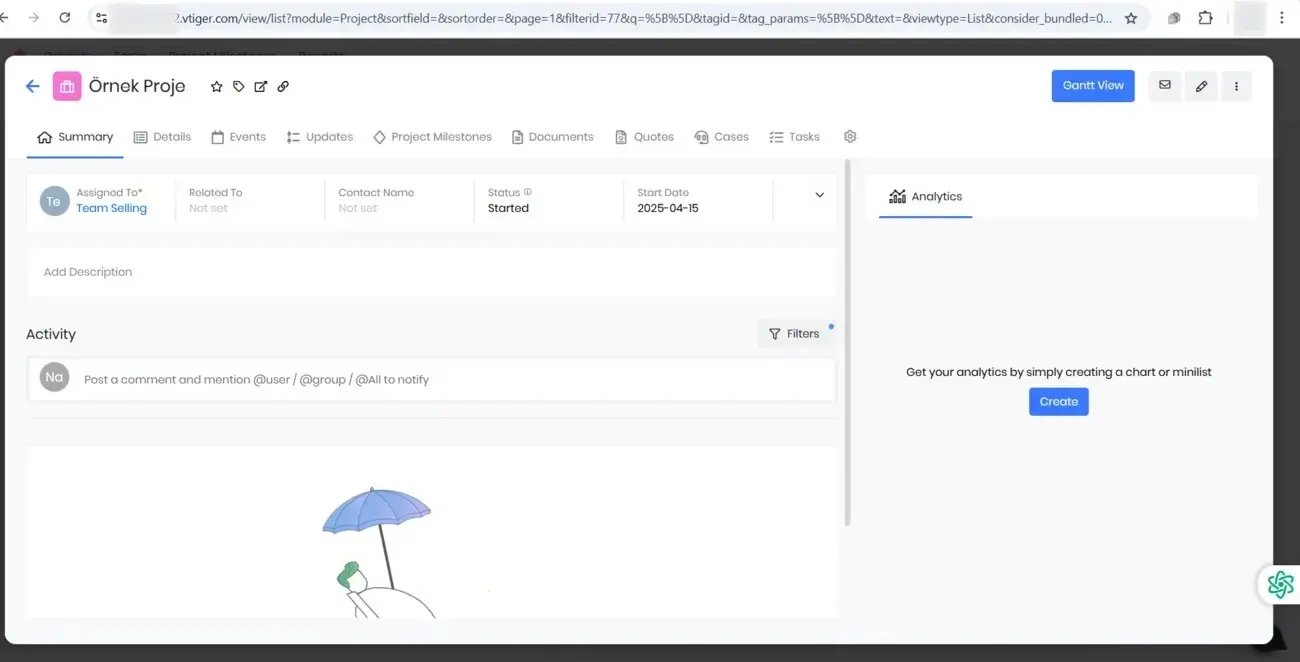Click the back arrow beside Örnek Proje

click(x=33, y=86)
